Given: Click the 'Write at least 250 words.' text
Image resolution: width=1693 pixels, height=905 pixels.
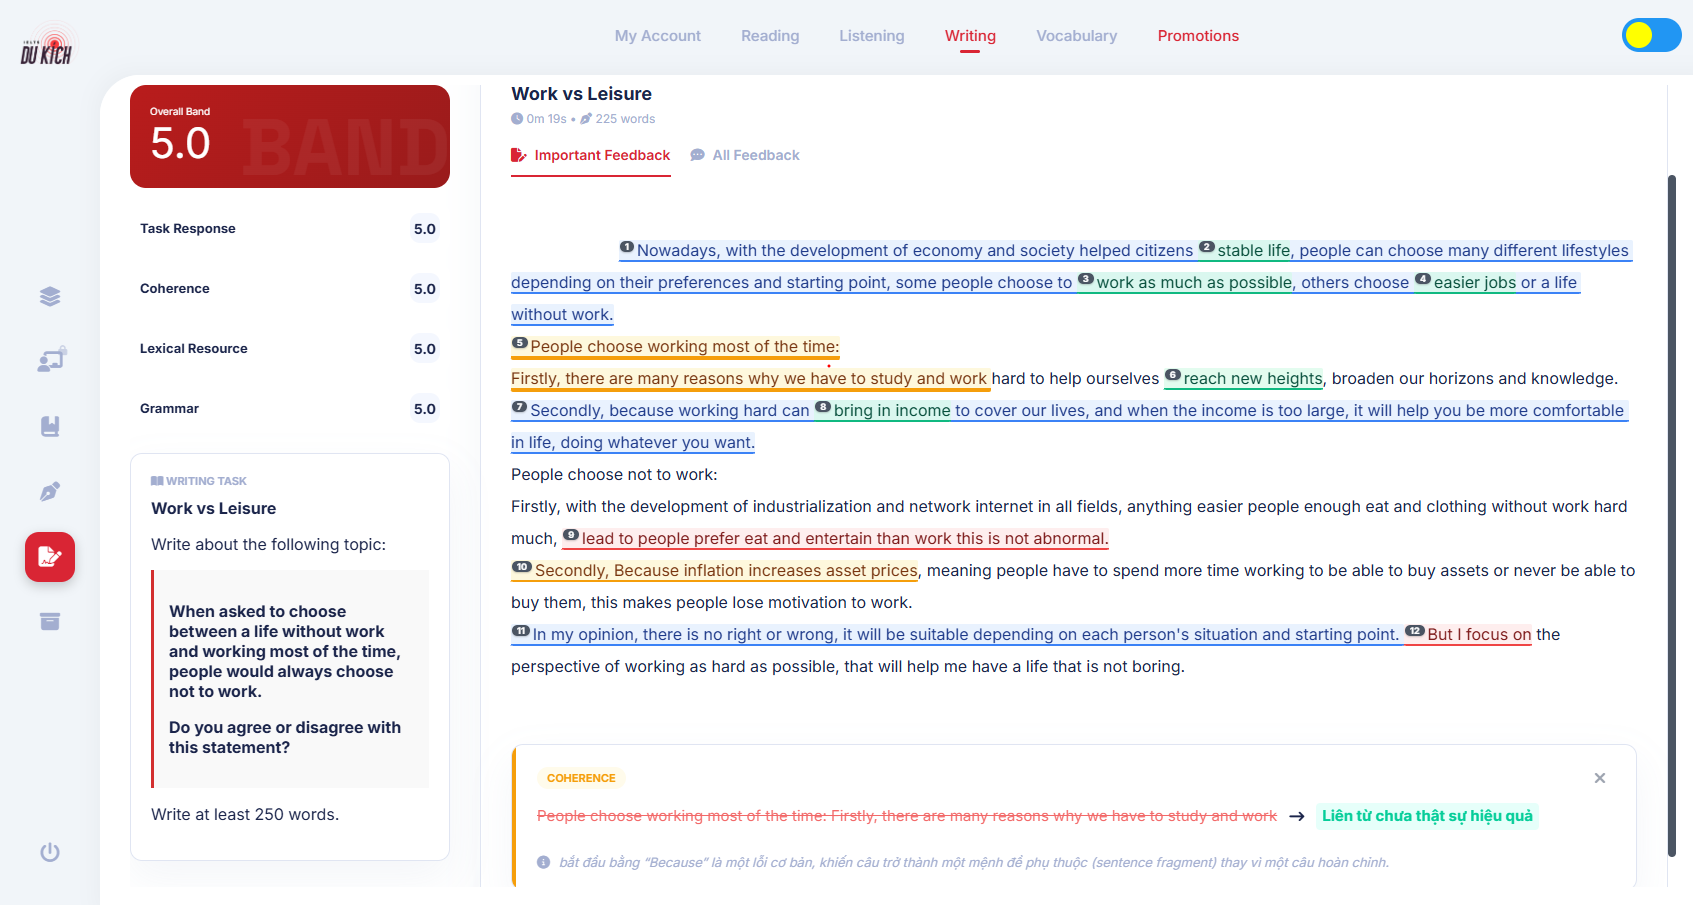Looking at the screenshot, I should [x=245, y=815].
